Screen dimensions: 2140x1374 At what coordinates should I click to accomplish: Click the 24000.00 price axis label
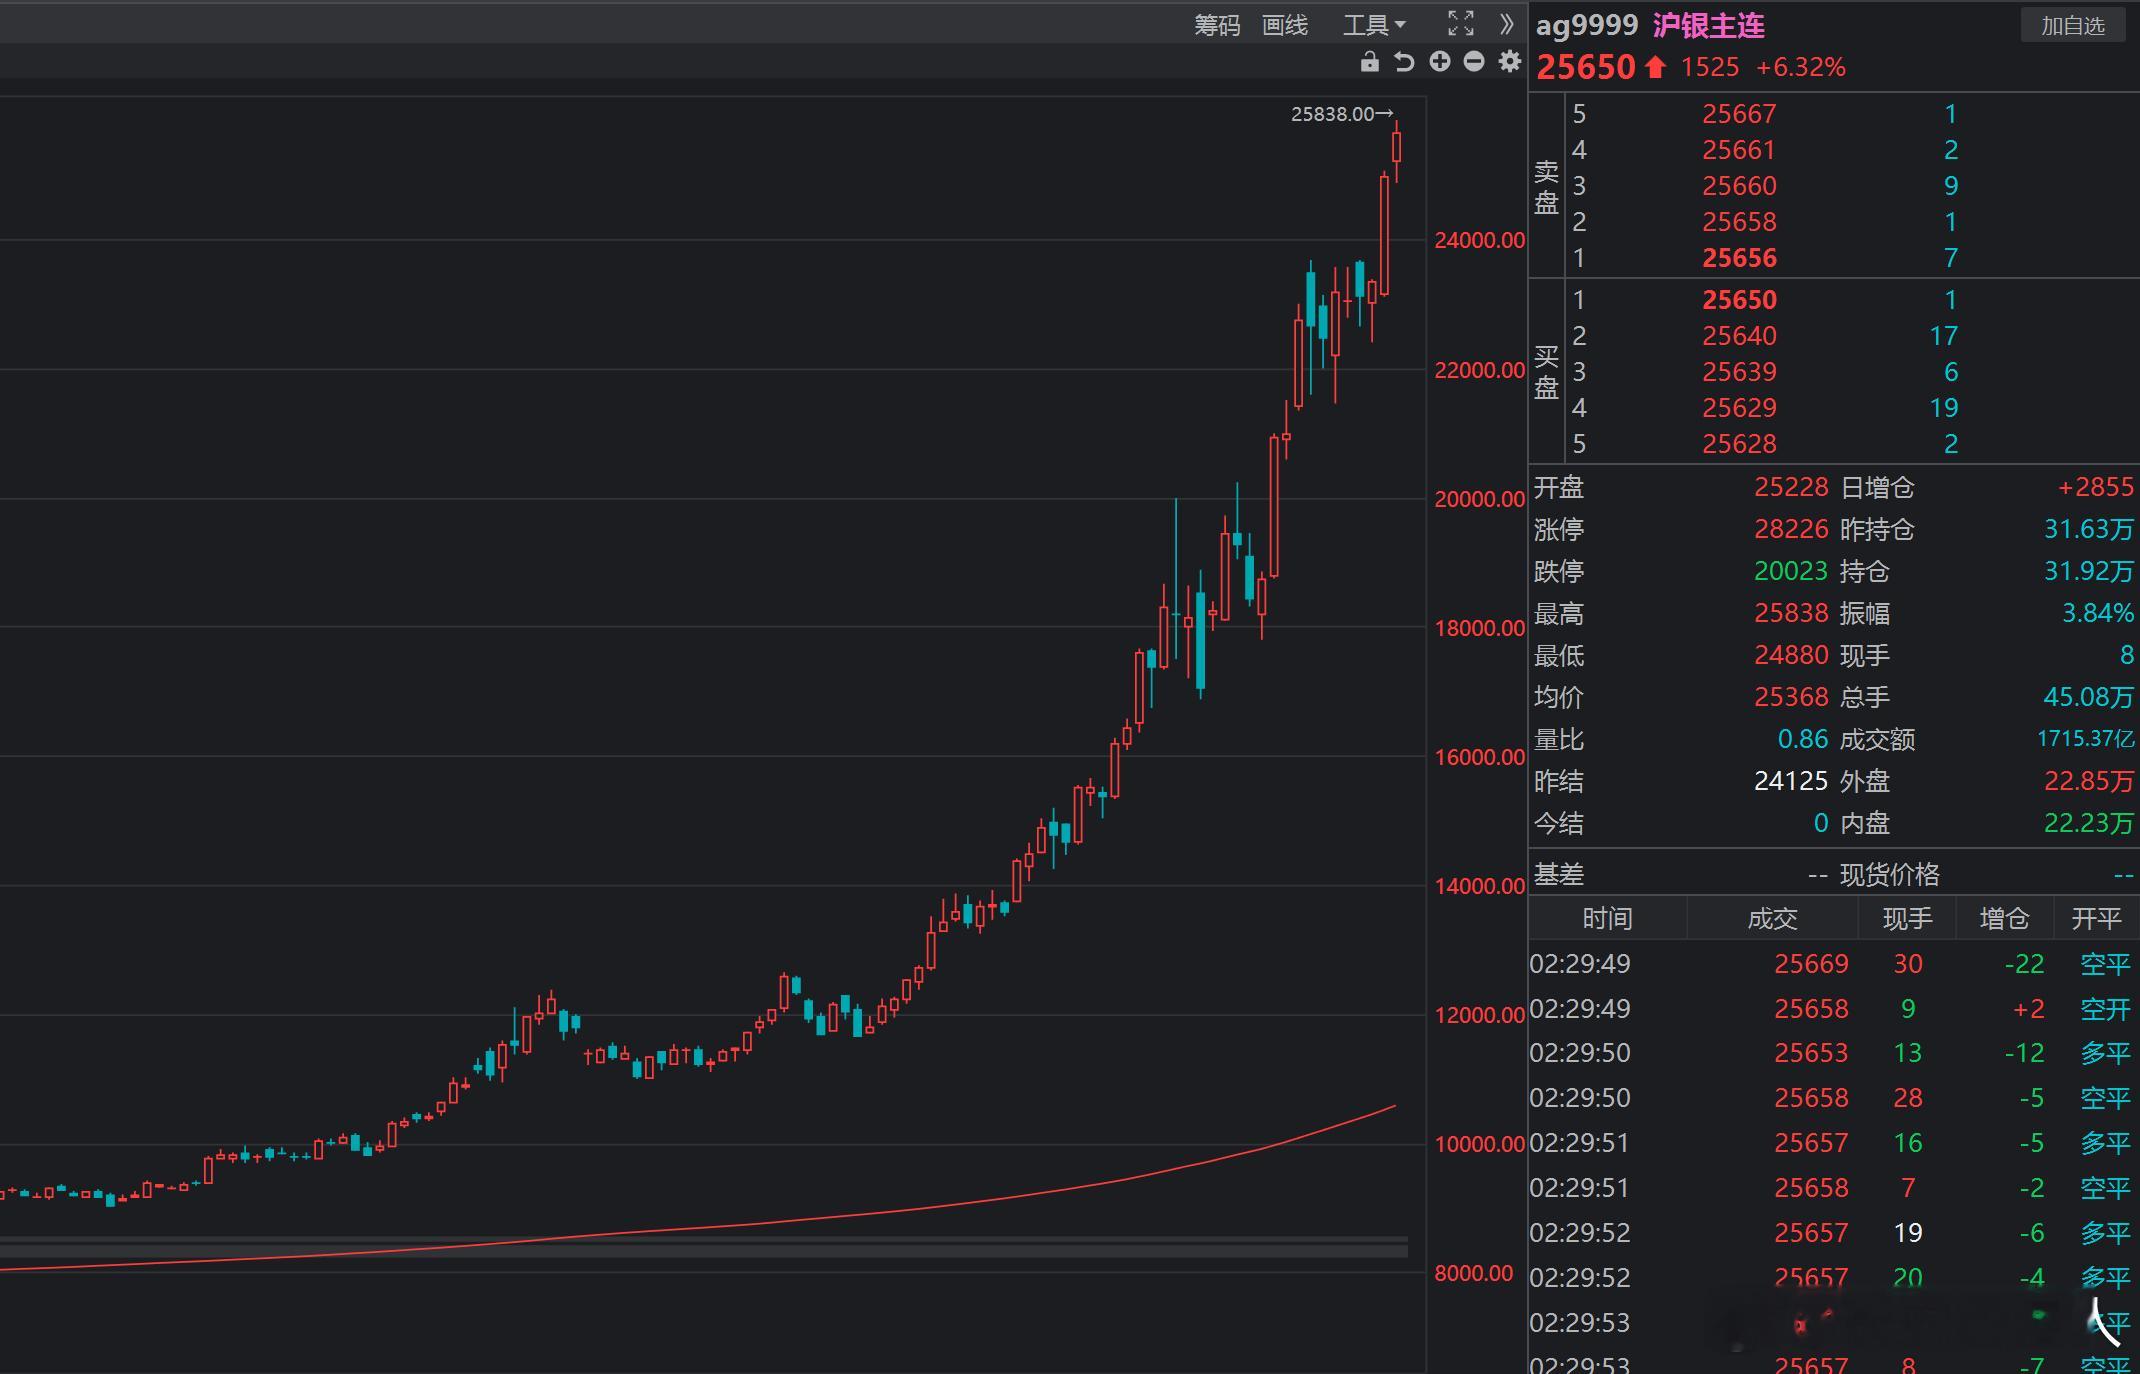(x=1479, y=240)
